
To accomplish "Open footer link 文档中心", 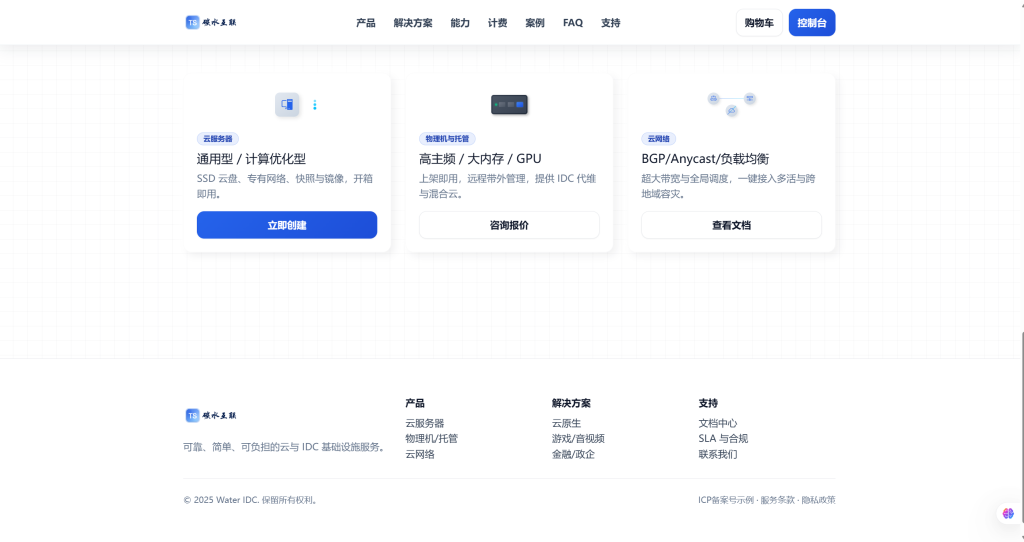I will coord(718,423).
